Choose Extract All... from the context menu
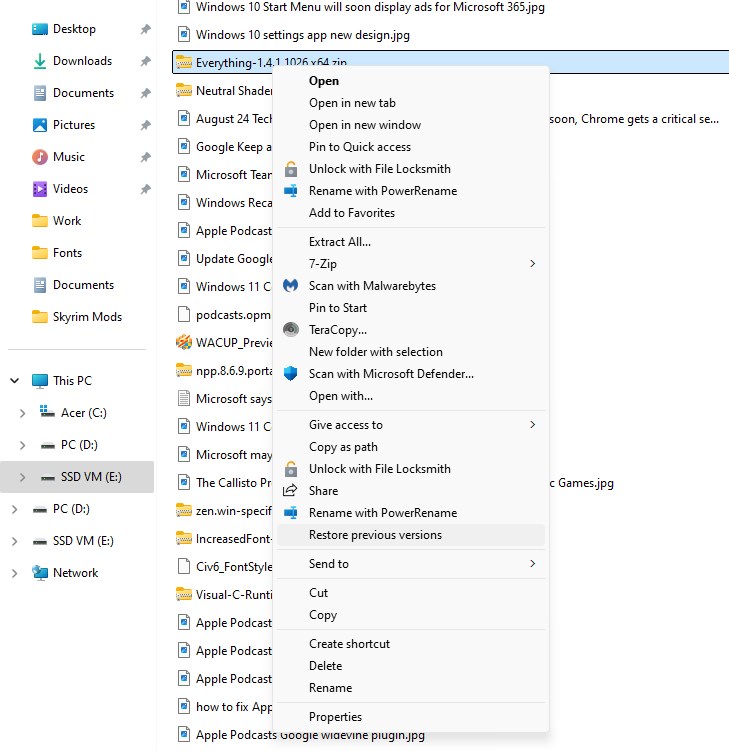The width and height of the screenshot is (729, 751). pos(340,242)
